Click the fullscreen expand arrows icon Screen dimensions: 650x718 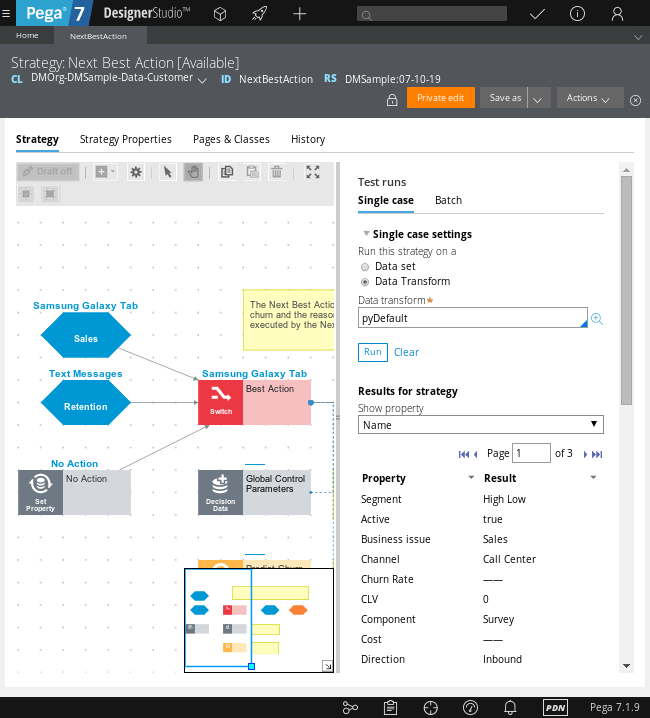(x=313, y=172)
